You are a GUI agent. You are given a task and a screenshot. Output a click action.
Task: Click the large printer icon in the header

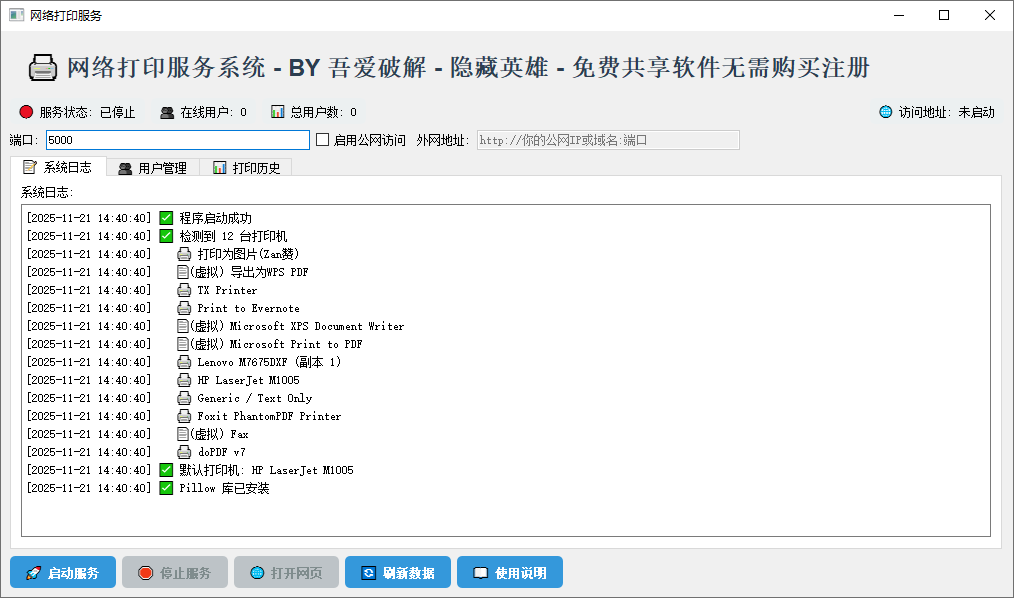tap(43, 68)
